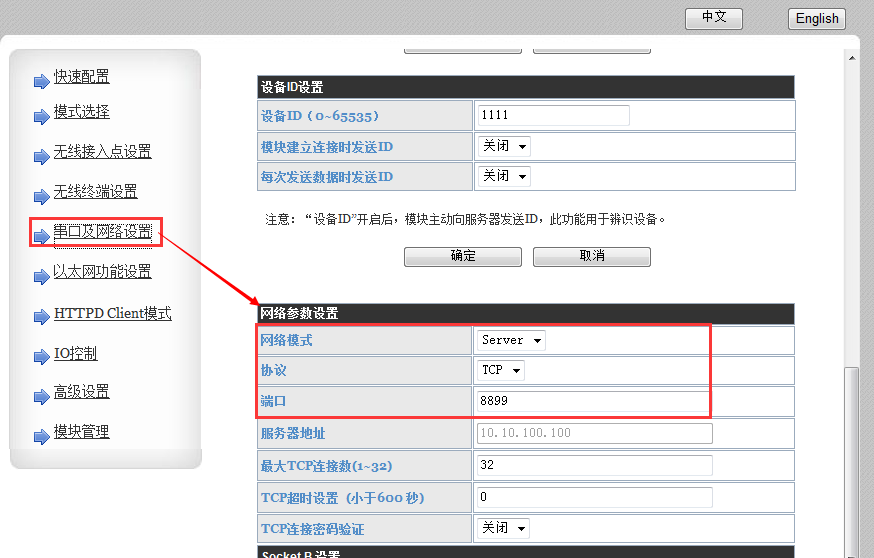This screenshot has width=874, height=558.
Task: Click the arrow icon next to 无线终端设置
Action: tap(41, 197)
